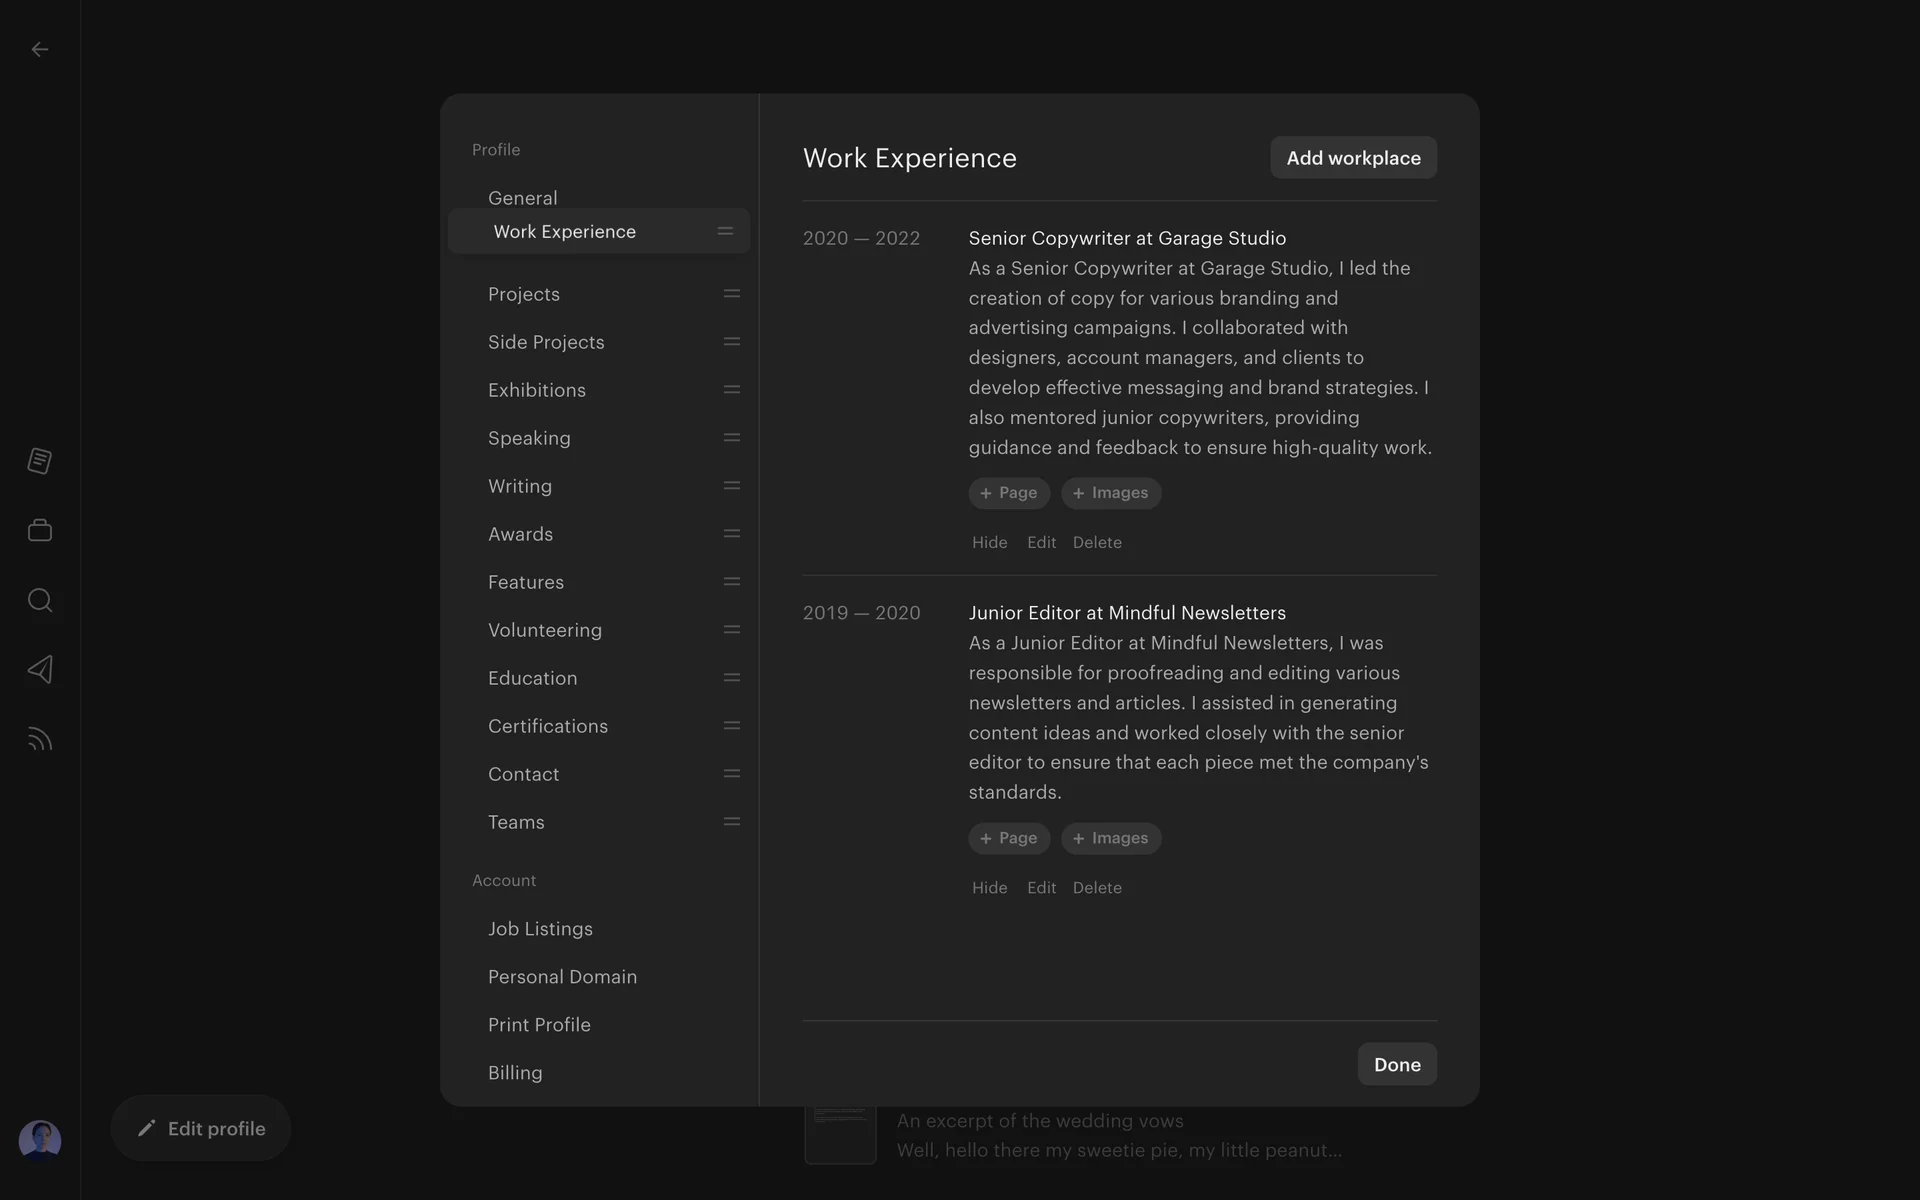Viewport: 1920px width, 1200px height.
Task: Hide the Senior Copywriter workplace entry
Action: (989, 542)
